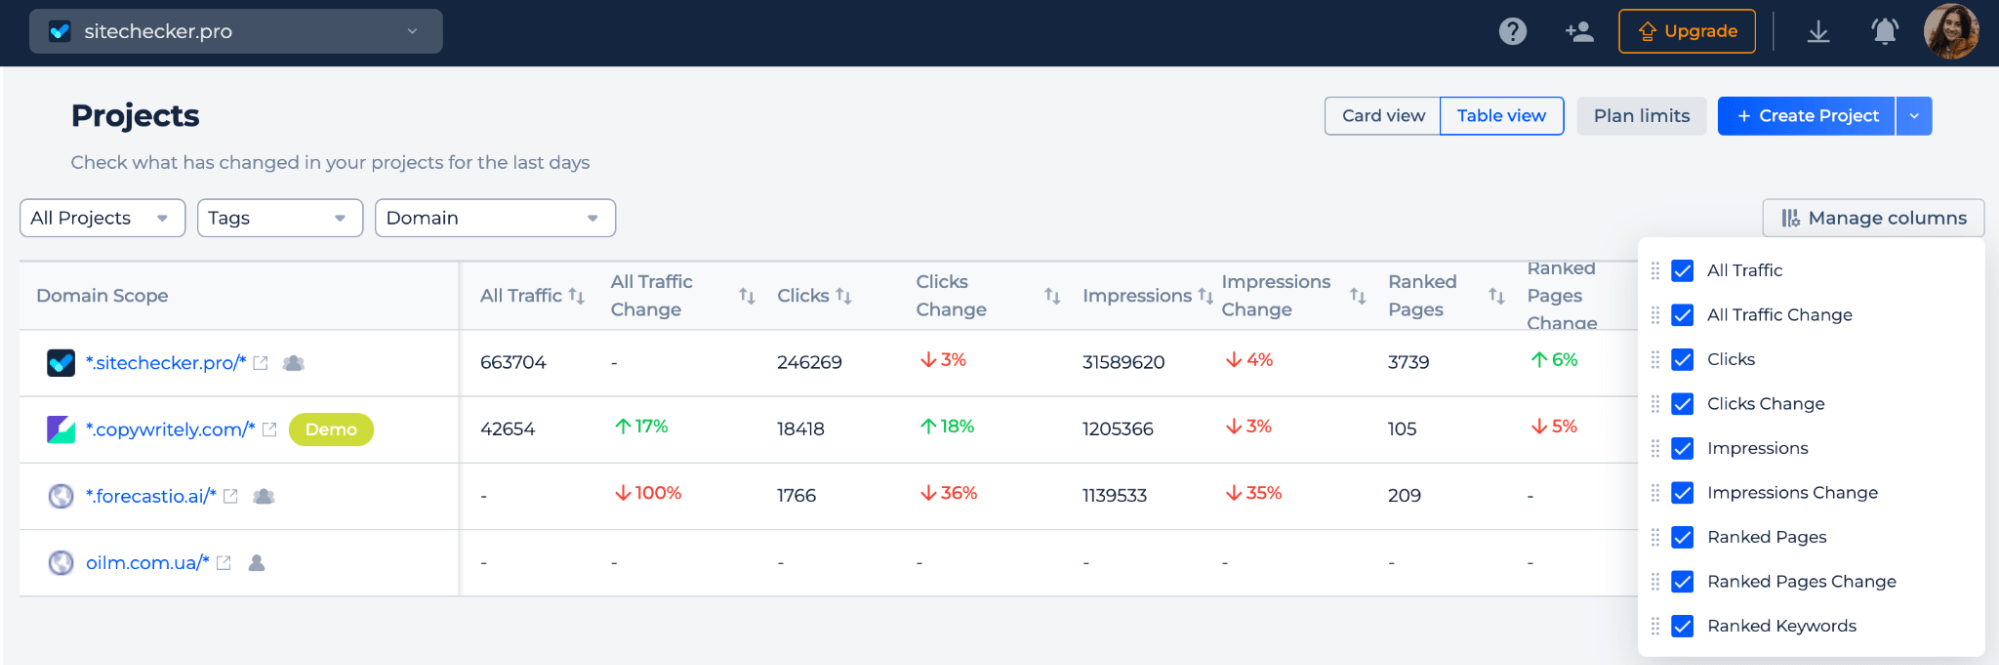
Task: Open oilm.com.ua external link icon
Action: pos(224,563)
